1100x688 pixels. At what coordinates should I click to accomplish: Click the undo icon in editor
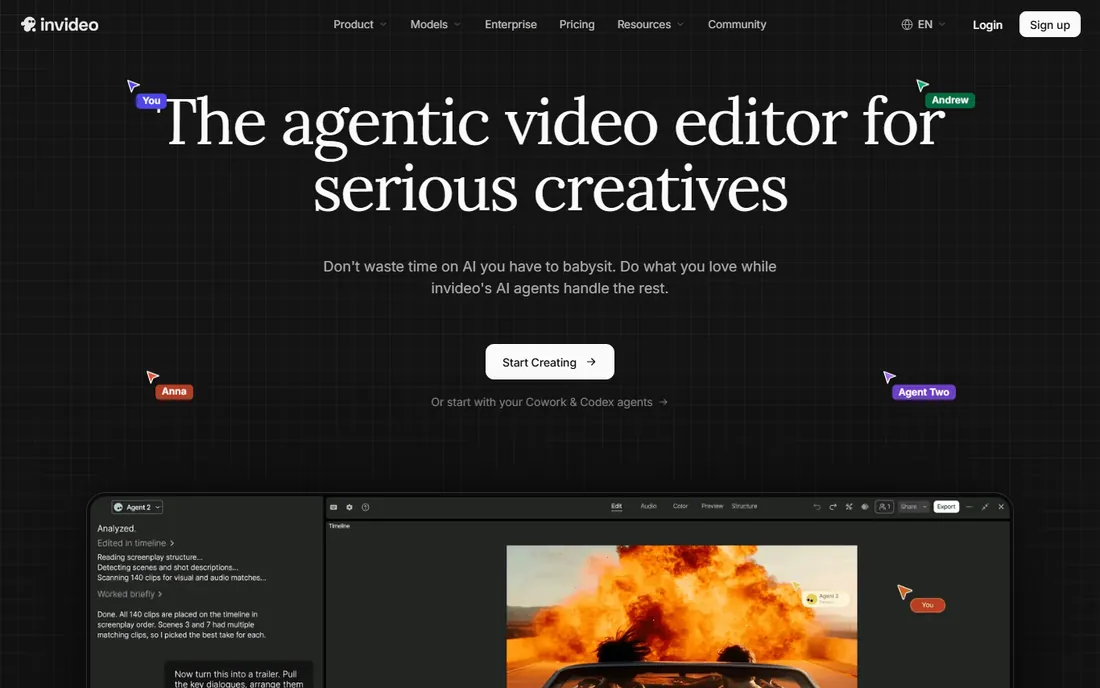click(x=817, y=507)
